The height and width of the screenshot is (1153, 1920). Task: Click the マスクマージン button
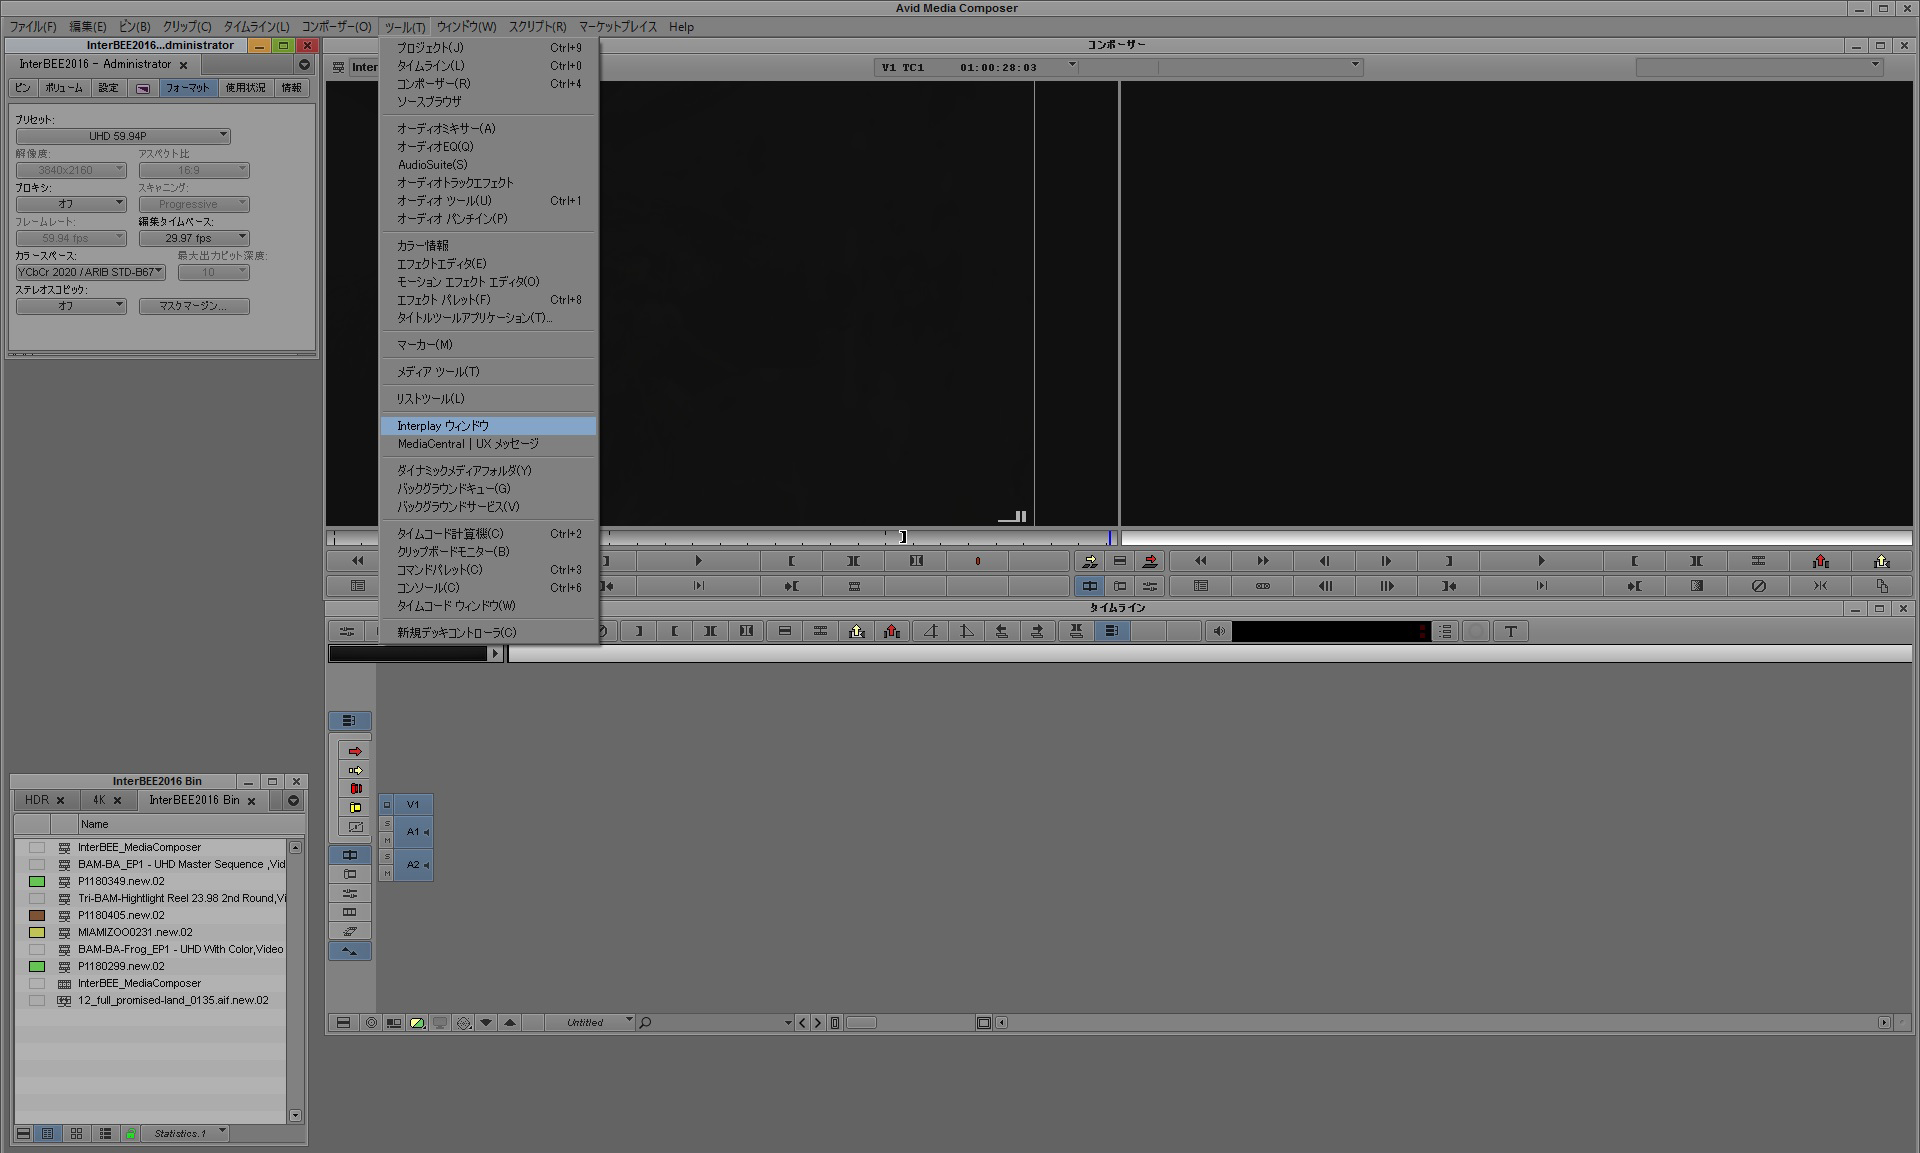194,306
